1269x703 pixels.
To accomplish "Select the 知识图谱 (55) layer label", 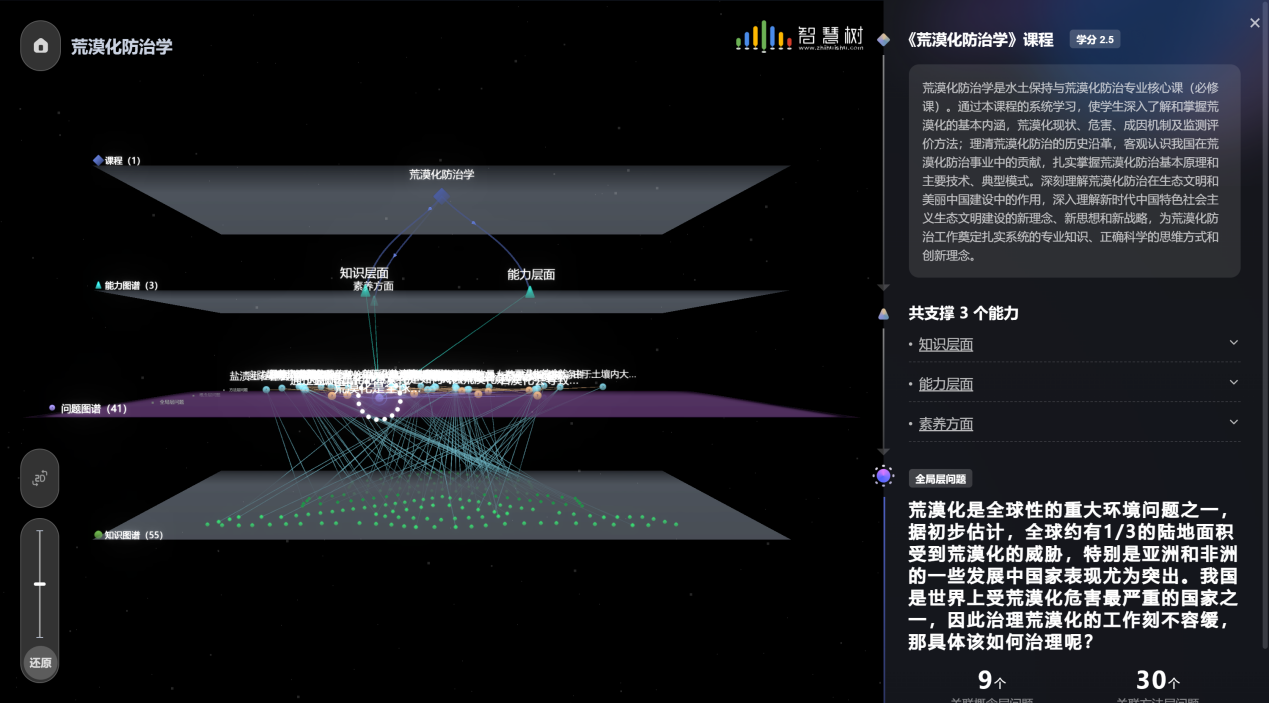I will click(132, 535).
